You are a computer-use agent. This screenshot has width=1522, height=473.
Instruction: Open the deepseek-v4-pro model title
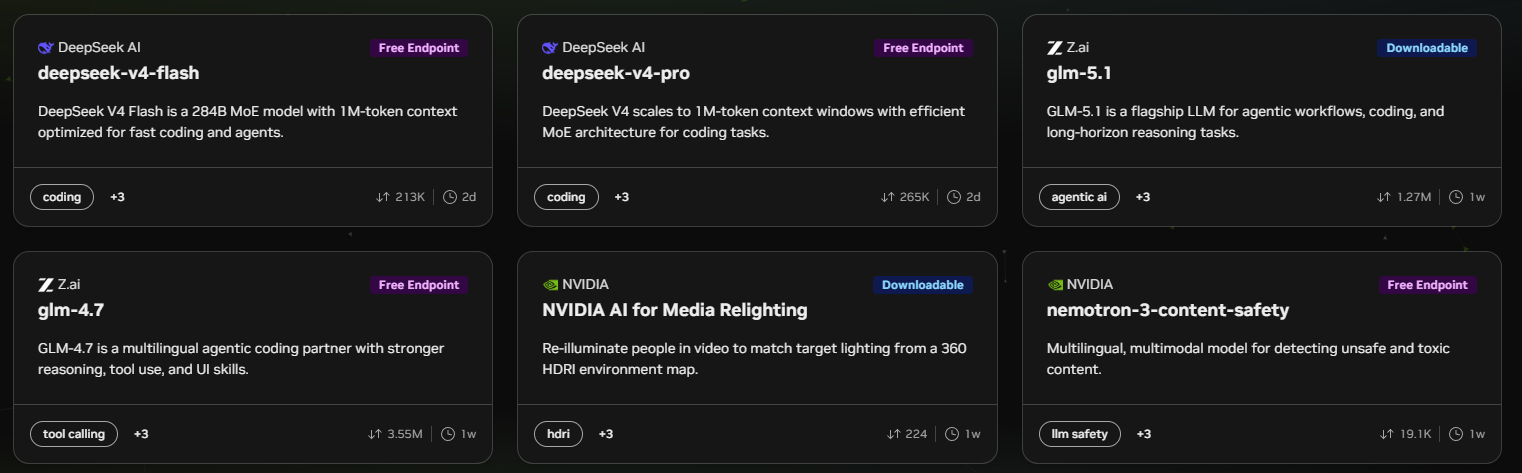tap(616, 73)
